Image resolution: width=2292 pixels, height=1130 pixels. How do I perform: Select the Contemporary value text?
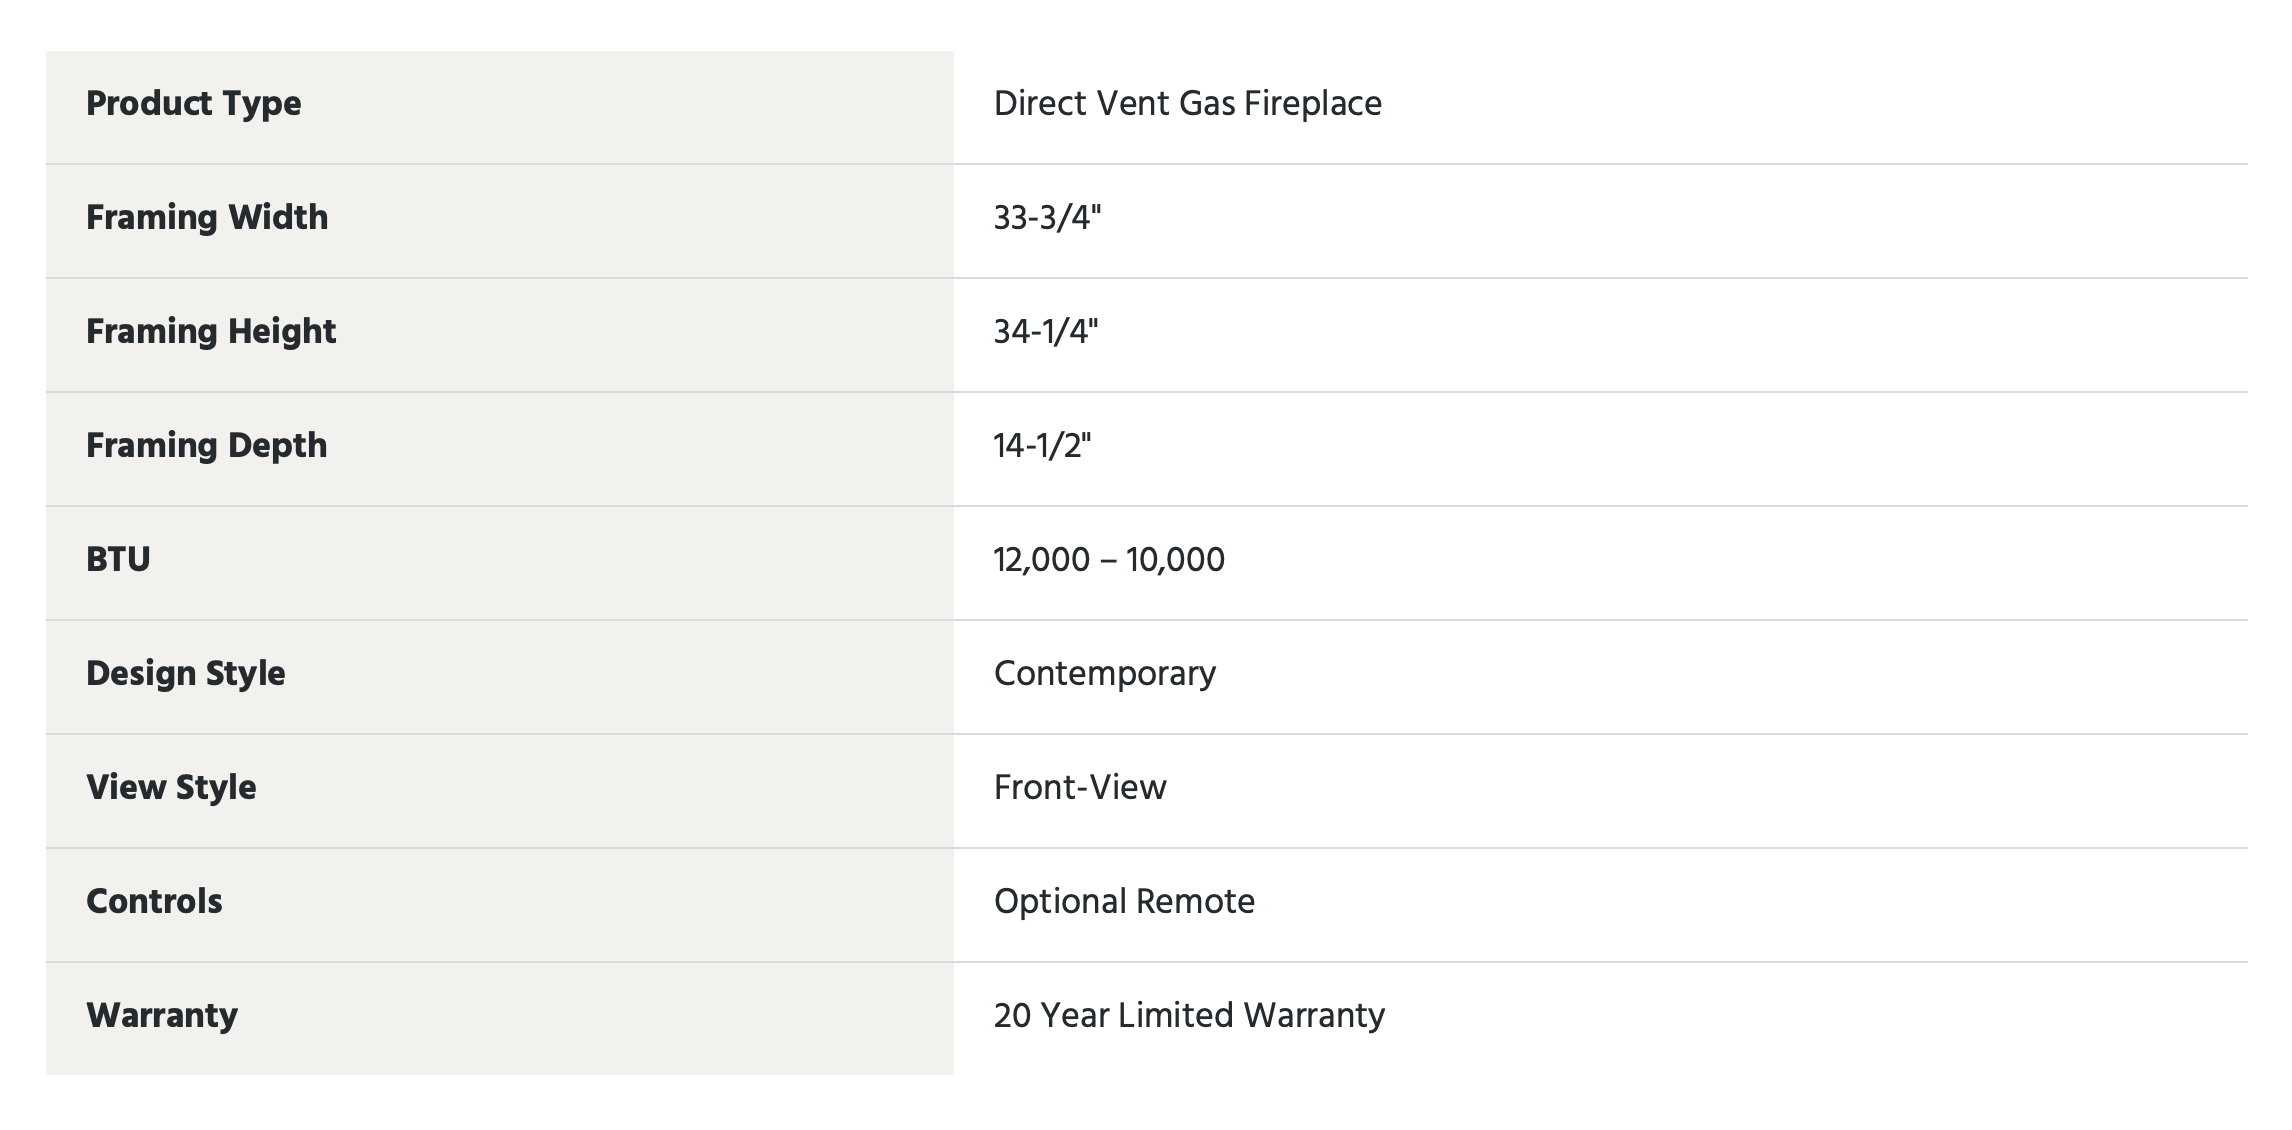(x=1105, y=674)
